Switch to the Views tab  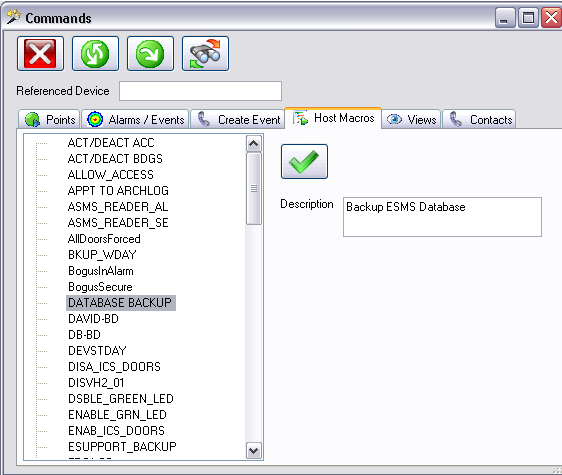point(411,119)
